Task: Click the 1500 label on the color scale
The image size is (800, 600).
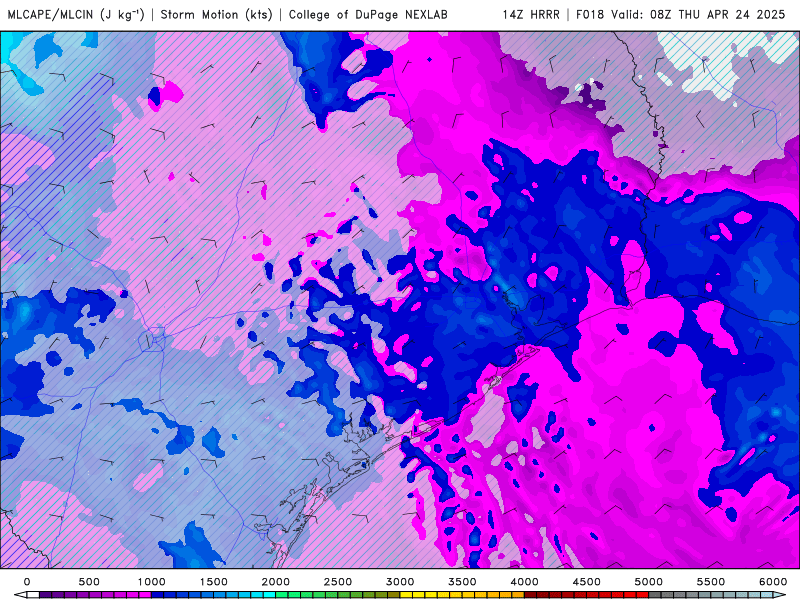Action: 214,582
